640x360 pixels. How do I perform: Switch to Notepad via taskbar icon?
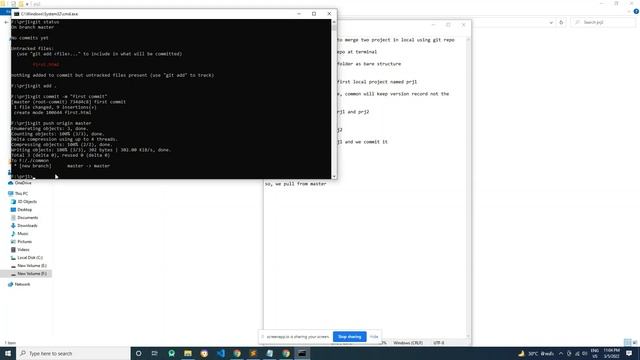[269, 353]
